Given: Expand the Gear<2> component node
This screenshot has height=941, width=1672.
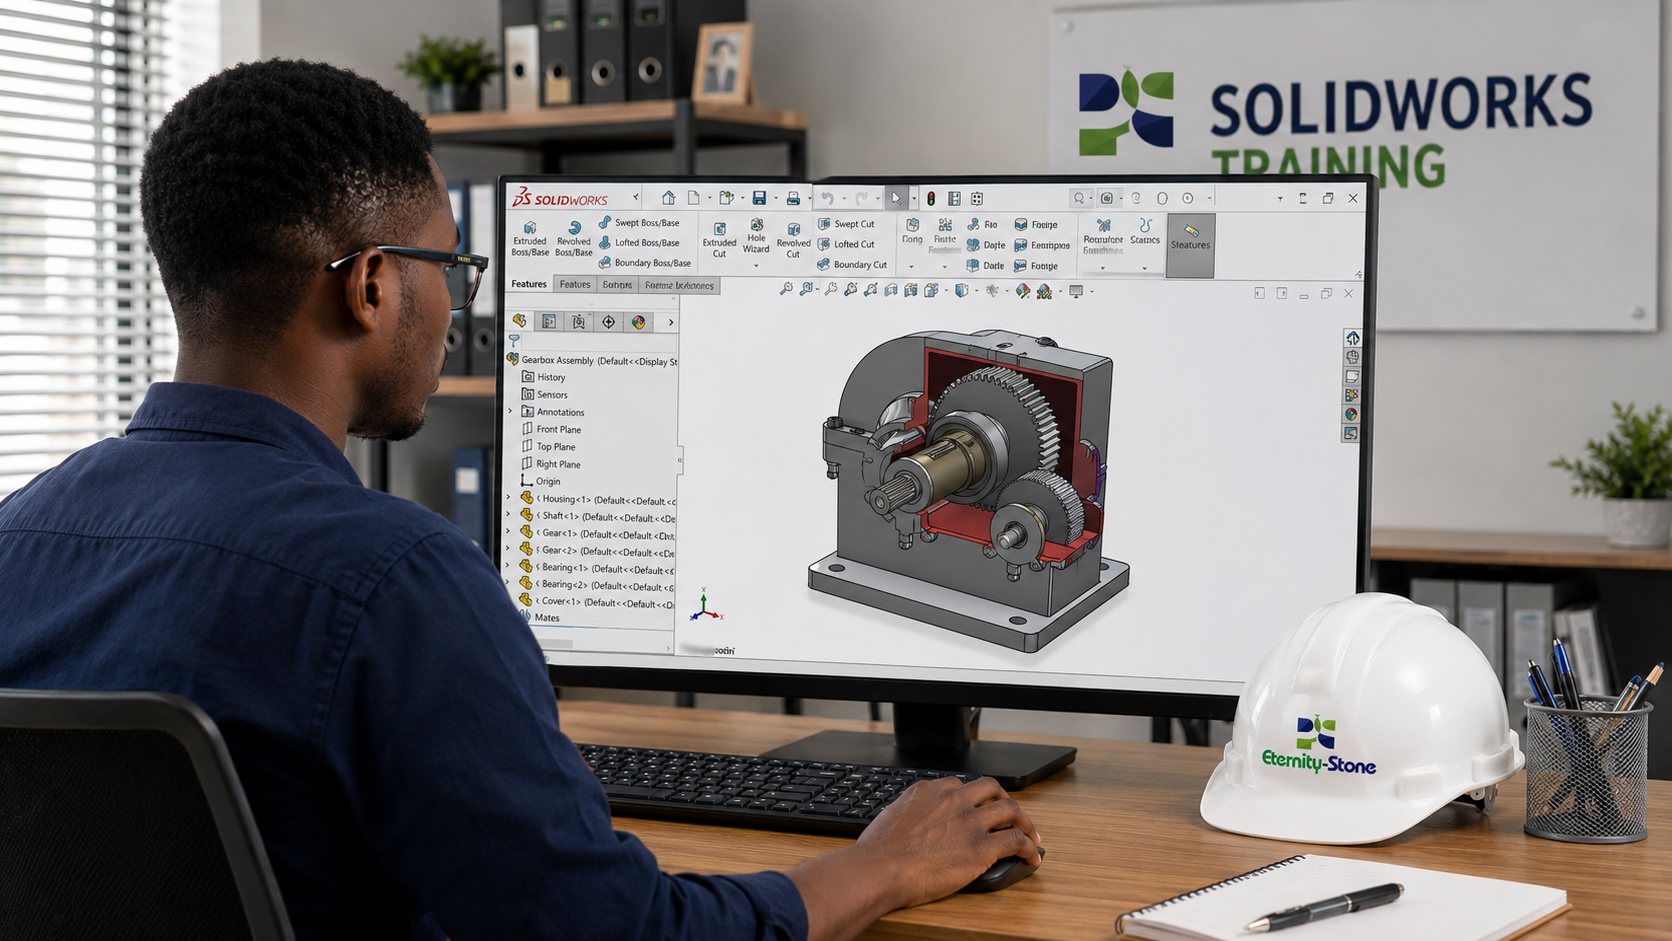Looking at the screenshot, I should click(509, 550).
